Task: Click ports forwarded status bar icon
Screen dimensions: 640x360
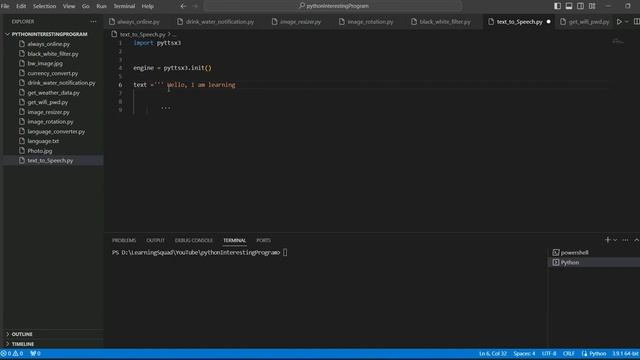Action: point(35,353)
